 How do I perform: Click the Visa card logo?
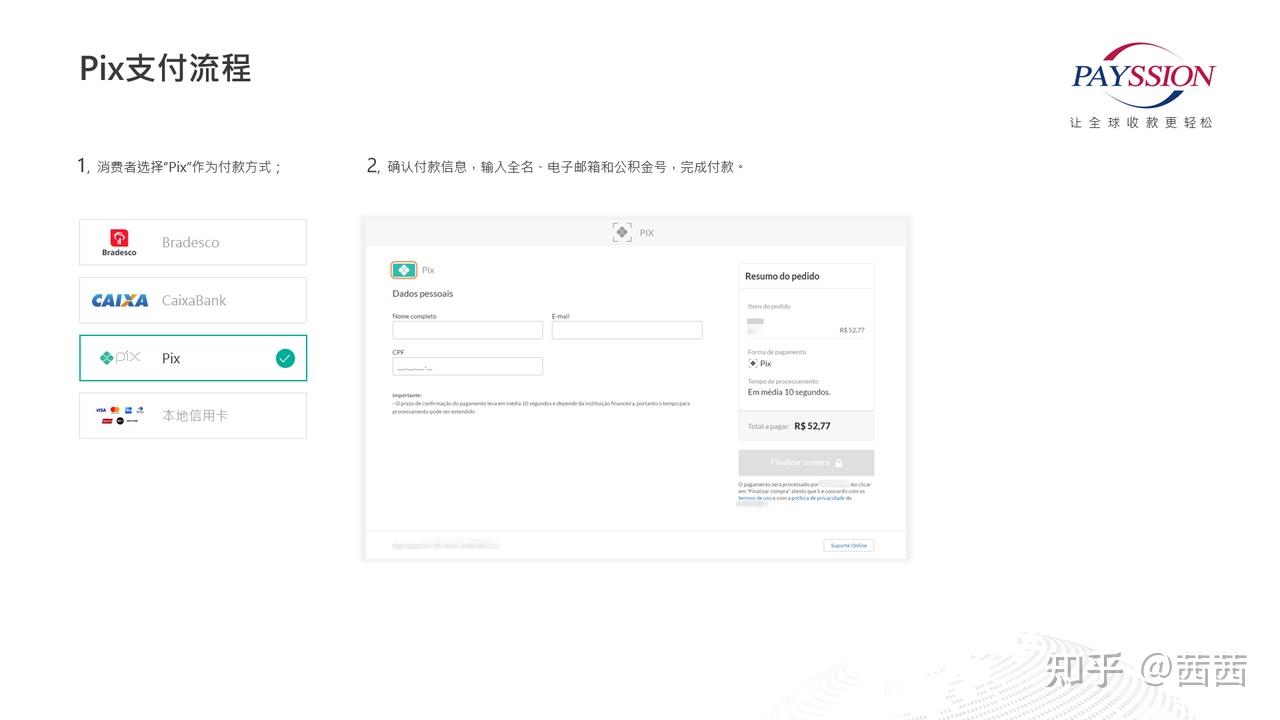(101, 410)
